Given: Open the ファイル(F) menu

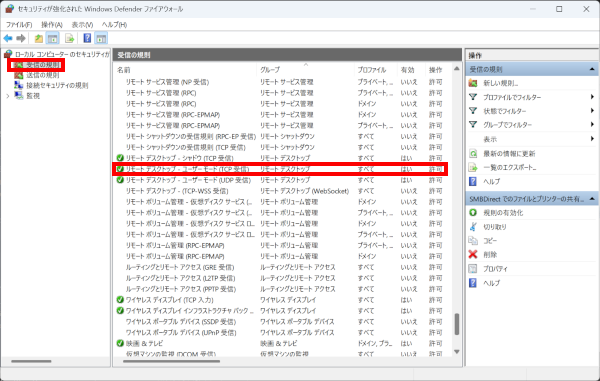Looking at the screenshot, I should 19,24.
